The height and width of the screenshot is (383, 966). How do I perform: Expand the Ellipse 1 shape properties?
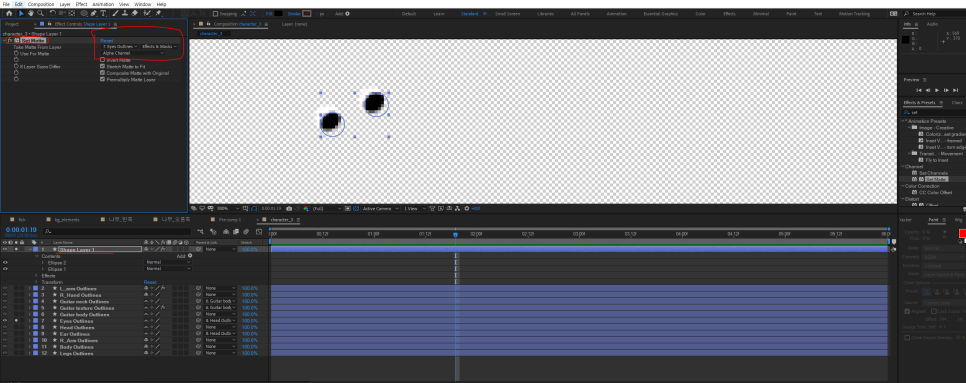pyautogui.click(x=43, y=269)
